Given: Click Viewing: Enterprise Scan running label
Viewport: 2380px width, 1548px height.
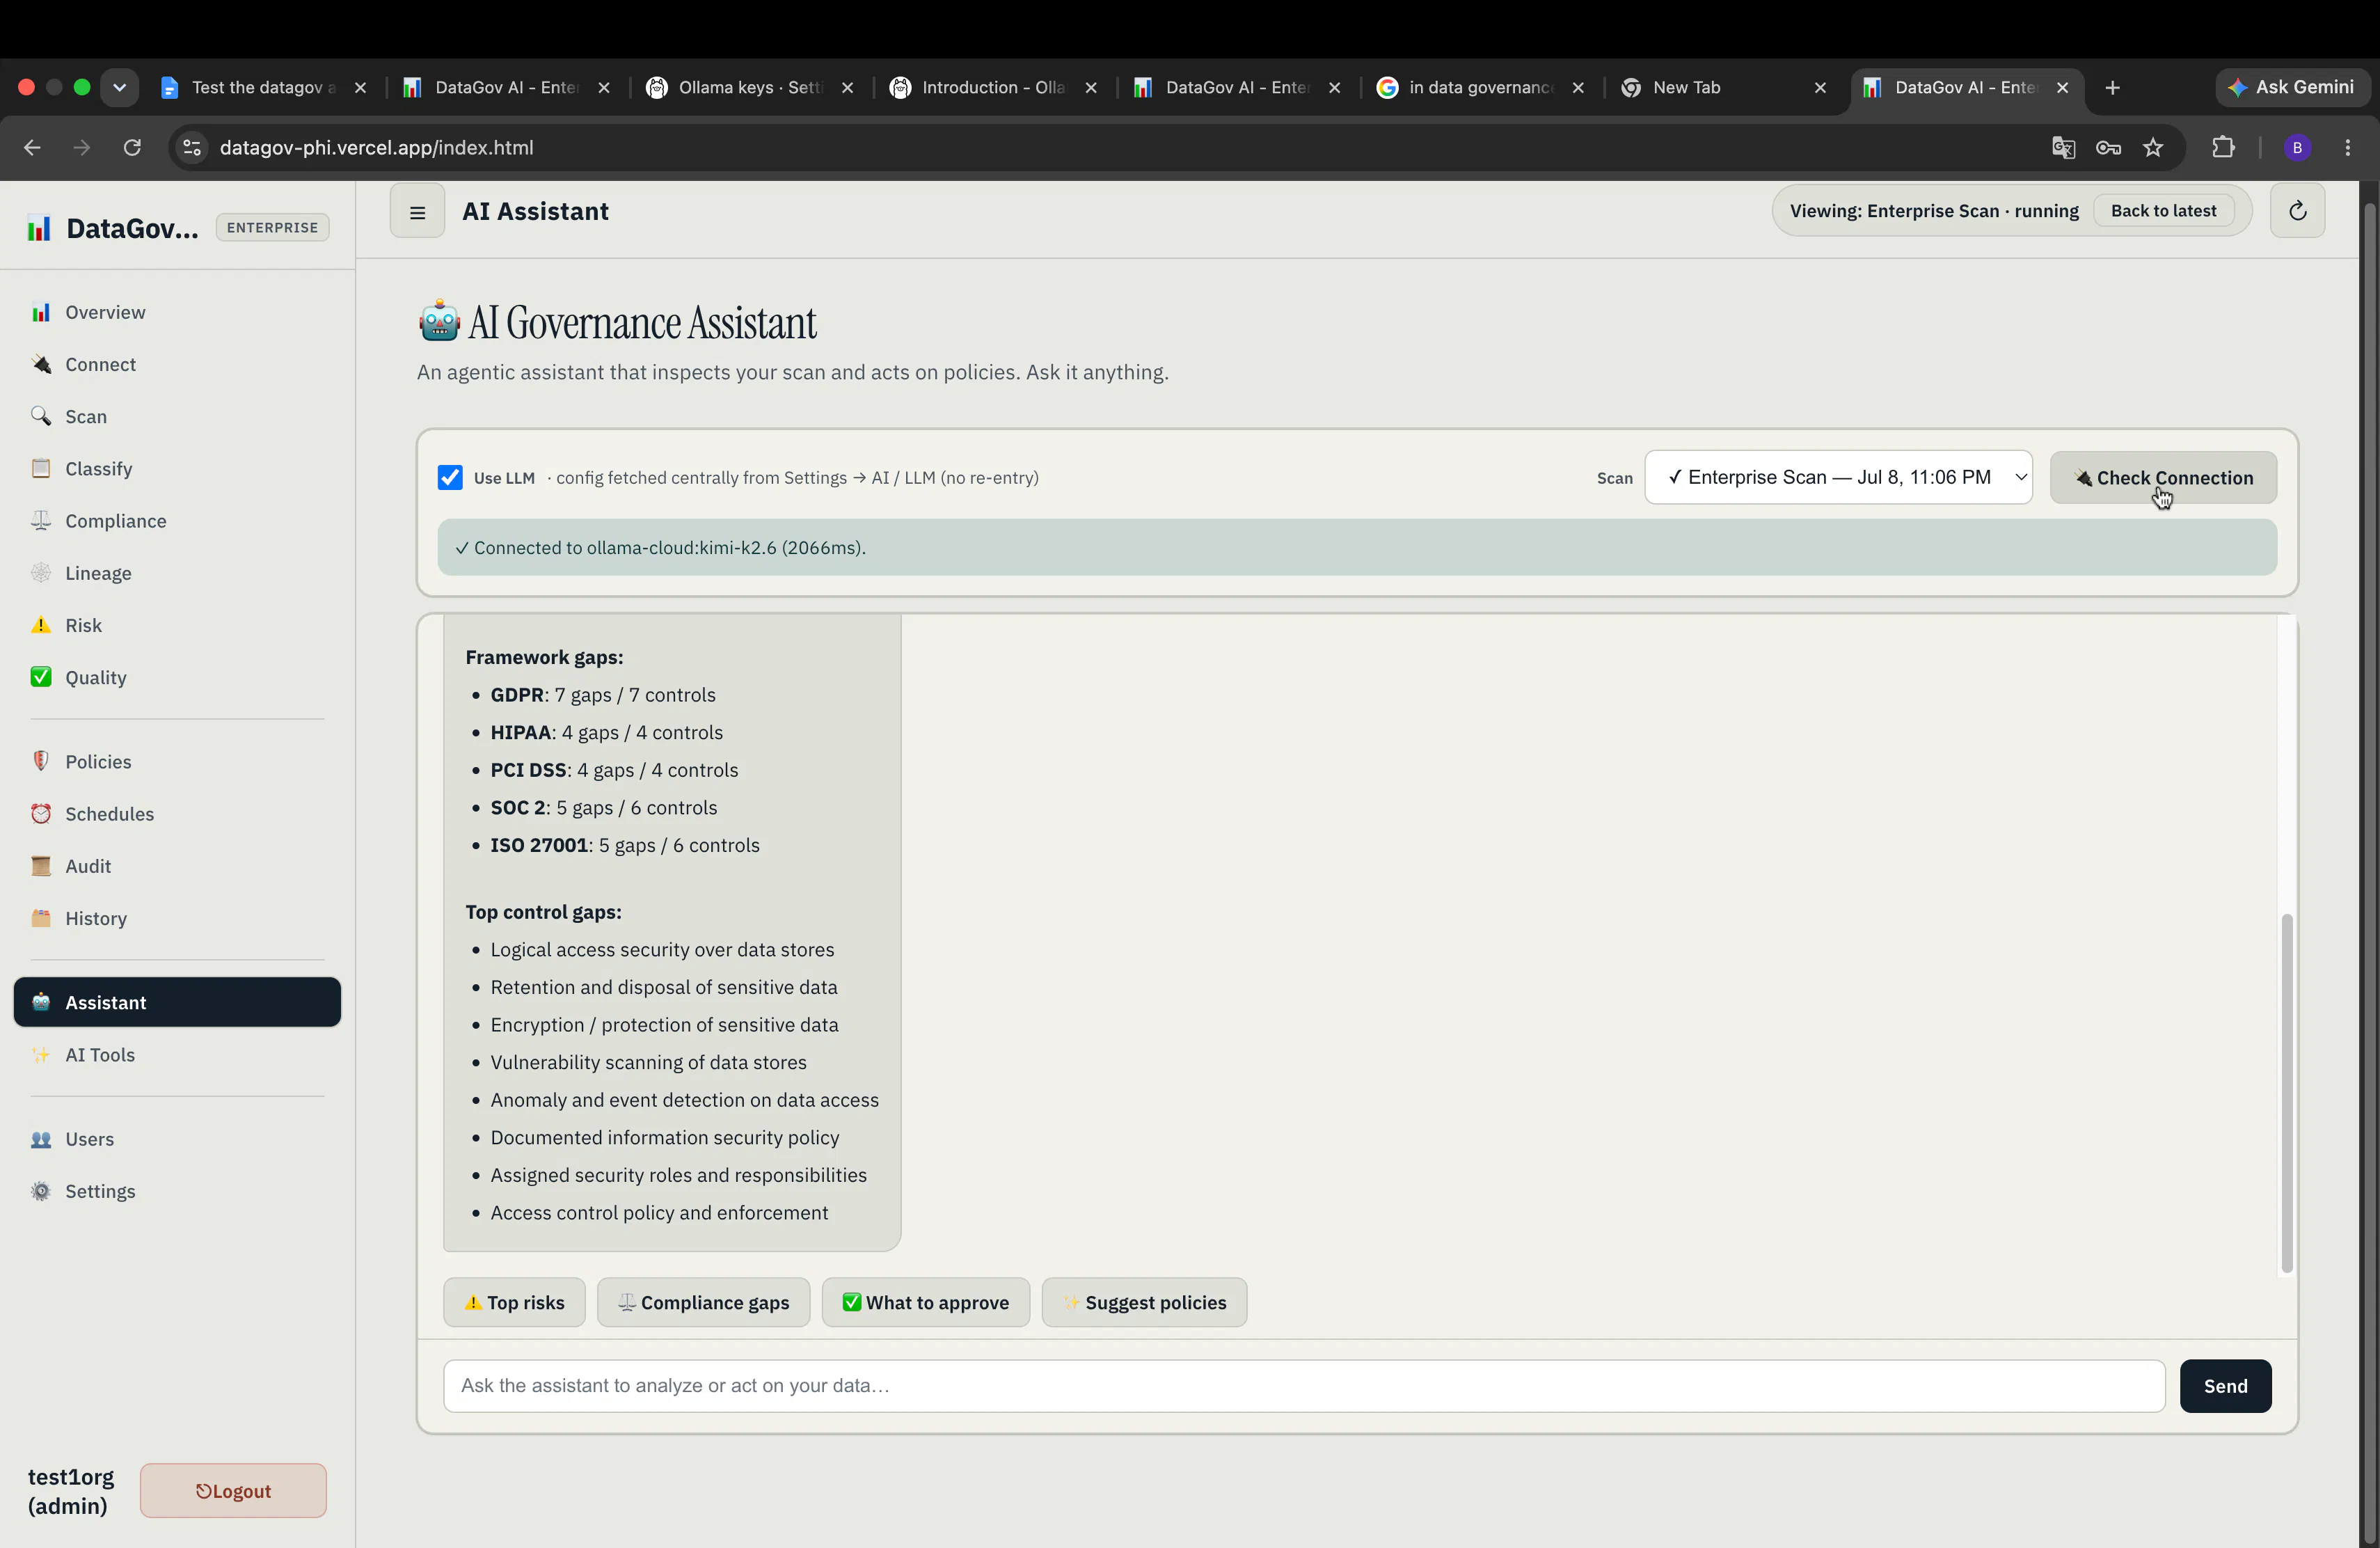Looking at the screenshot, I should click(x=1933, y=211).
